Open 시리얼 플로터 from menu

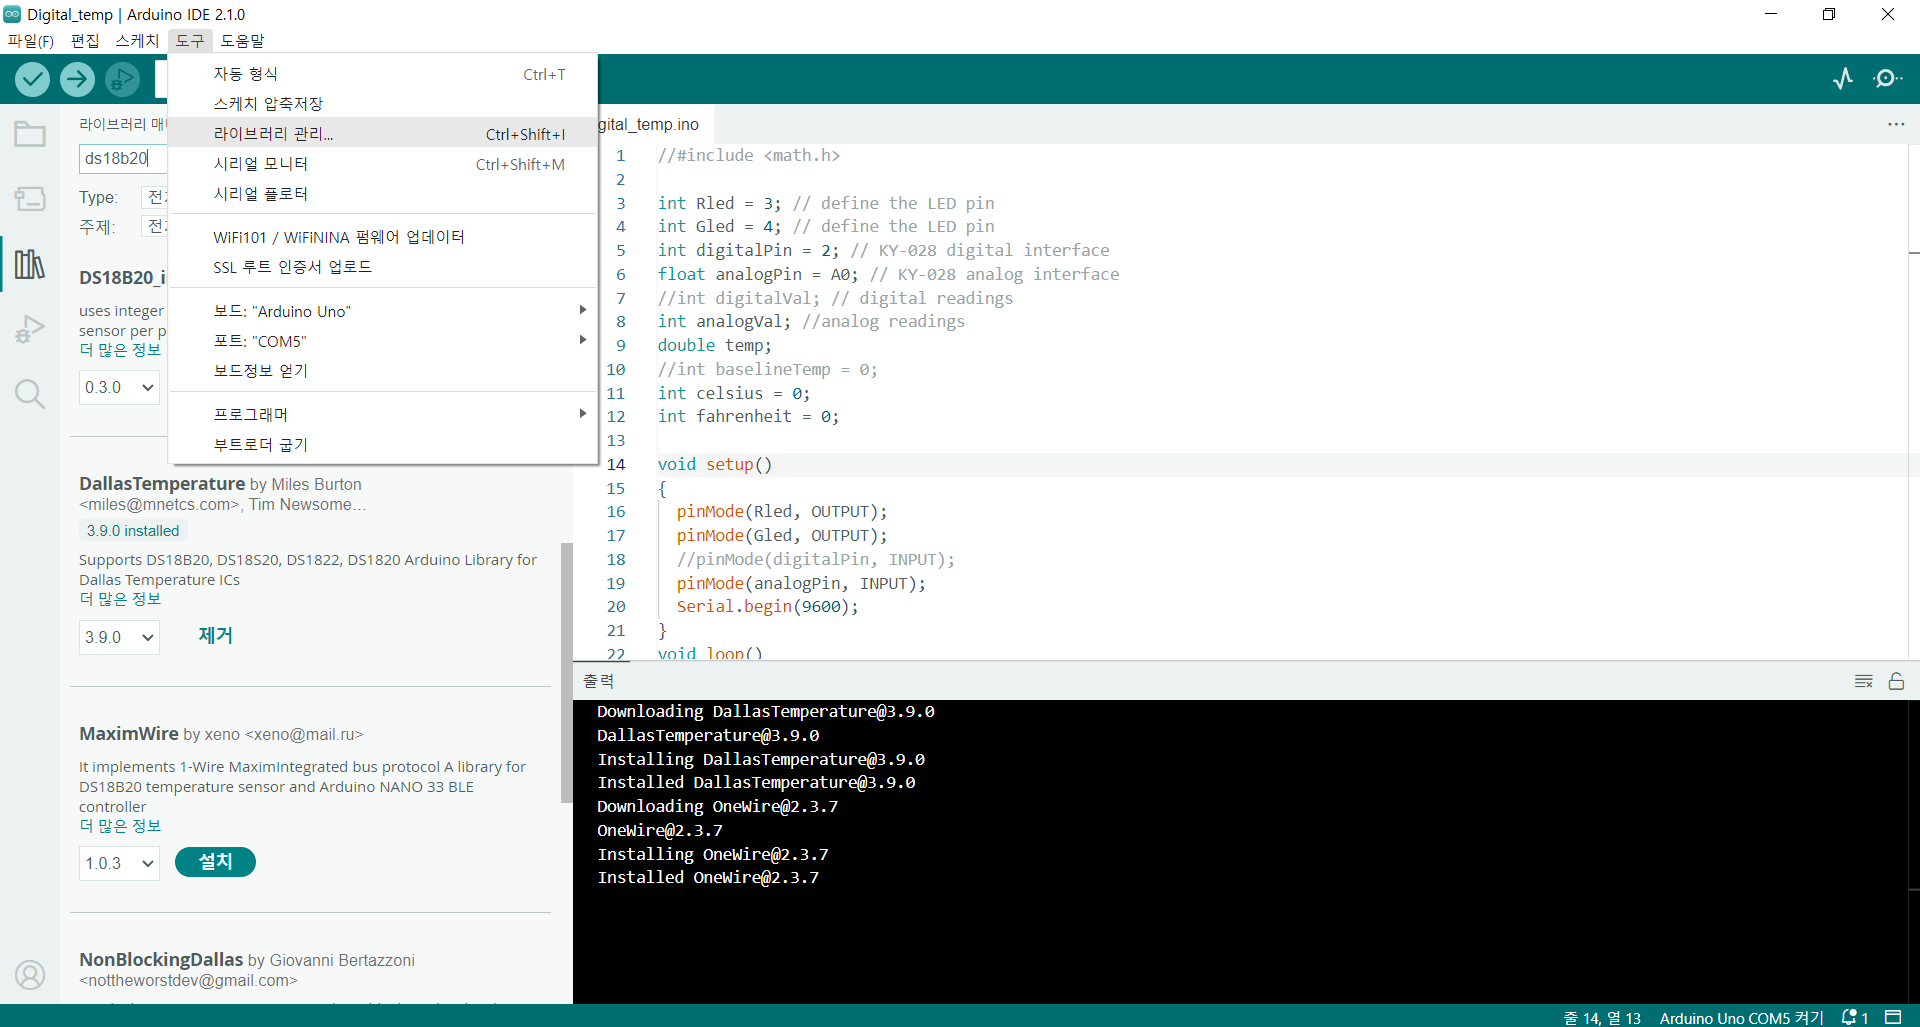(x=383, y=194)
